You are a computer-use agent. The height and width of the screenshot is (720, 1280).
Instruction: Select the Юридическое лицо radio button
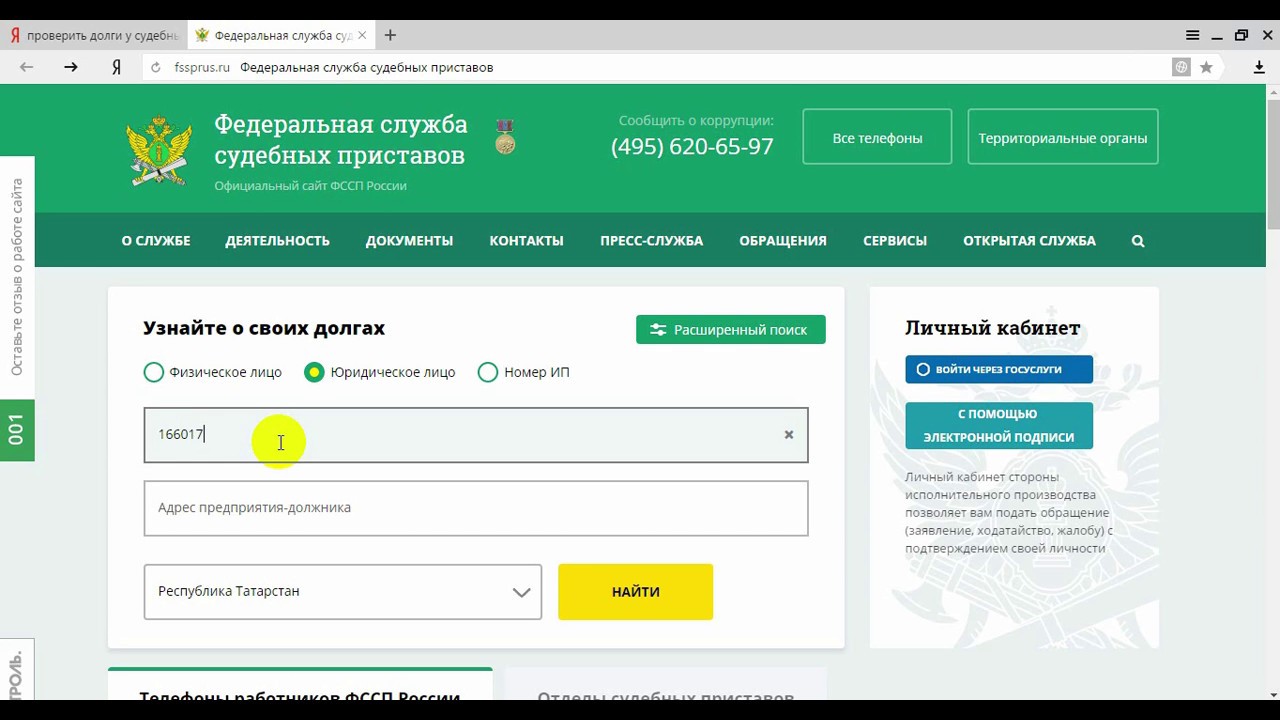coord(314,372)
